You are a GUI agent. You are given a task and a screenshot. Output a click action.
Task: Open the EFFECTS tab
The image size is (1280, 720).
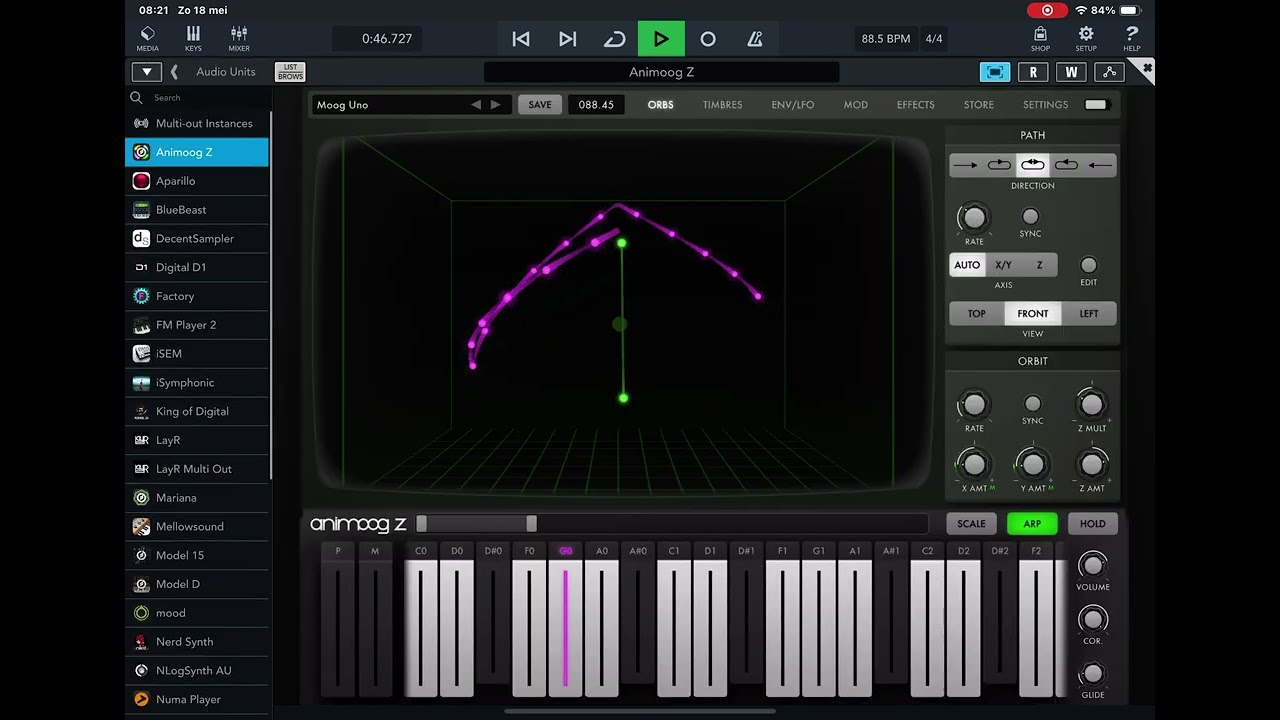pyautogui.click(x=916, y=105)
